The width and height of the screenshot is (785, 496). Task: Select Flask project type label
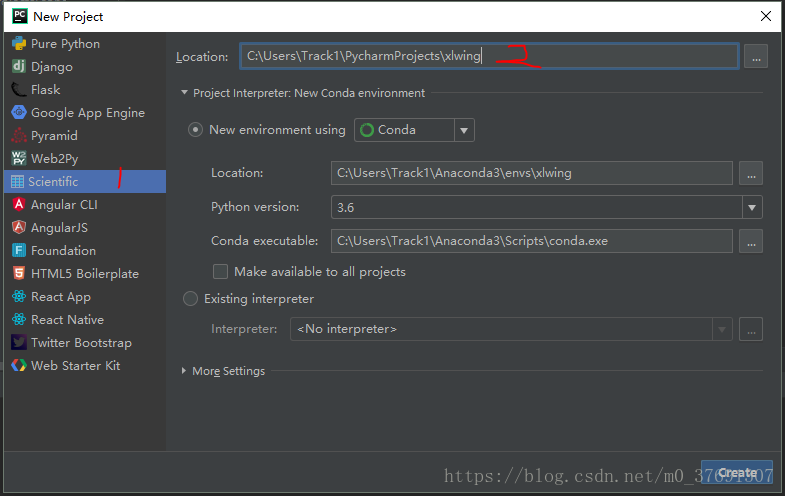coord(46,90)
